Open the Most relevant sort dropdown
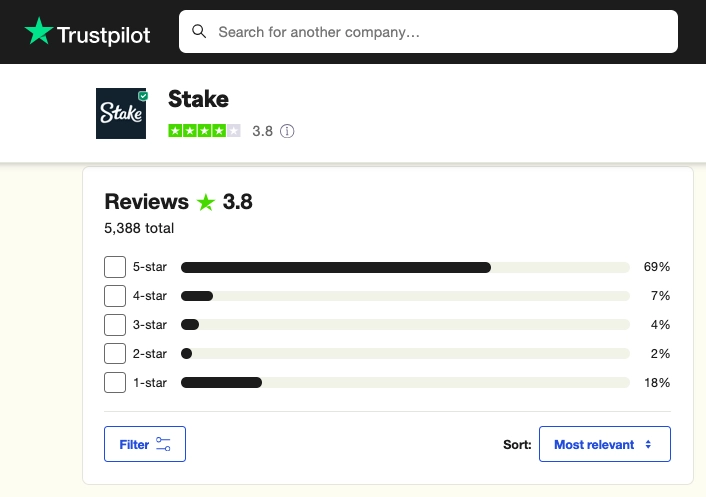Image resolution: width=706 pixels, height=497 pixels. pyautogui.click(x=605, y=444)
